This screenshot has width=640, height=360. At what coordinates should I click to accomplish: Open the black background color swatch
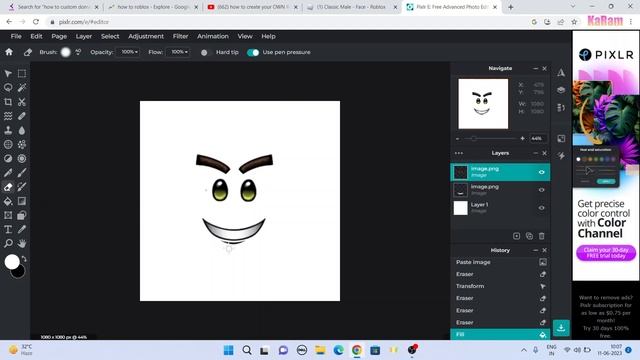[x=19, y=273]
